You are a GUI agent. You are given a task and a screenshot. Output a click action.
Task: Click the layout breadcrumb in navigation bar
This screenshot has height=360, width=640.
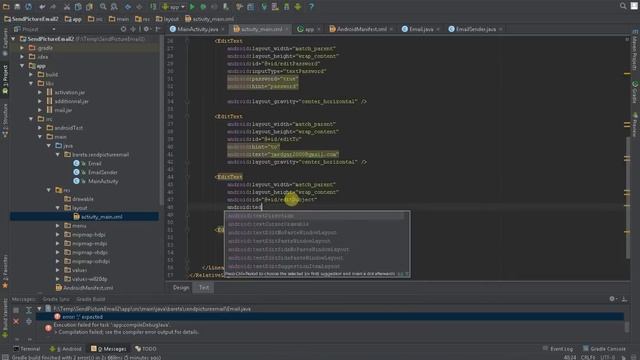coord(167,19)
